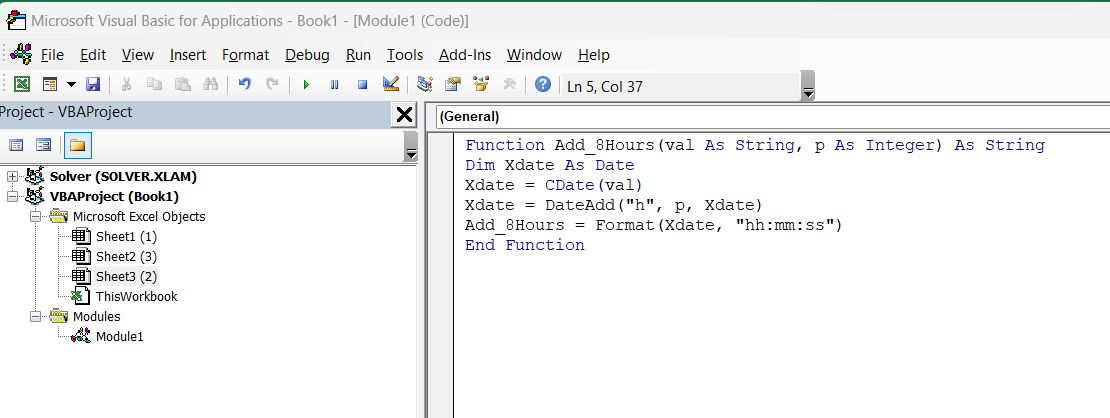
Task: Click the Function Add_8Hours declaration line
Action: (x=755, y=145)
